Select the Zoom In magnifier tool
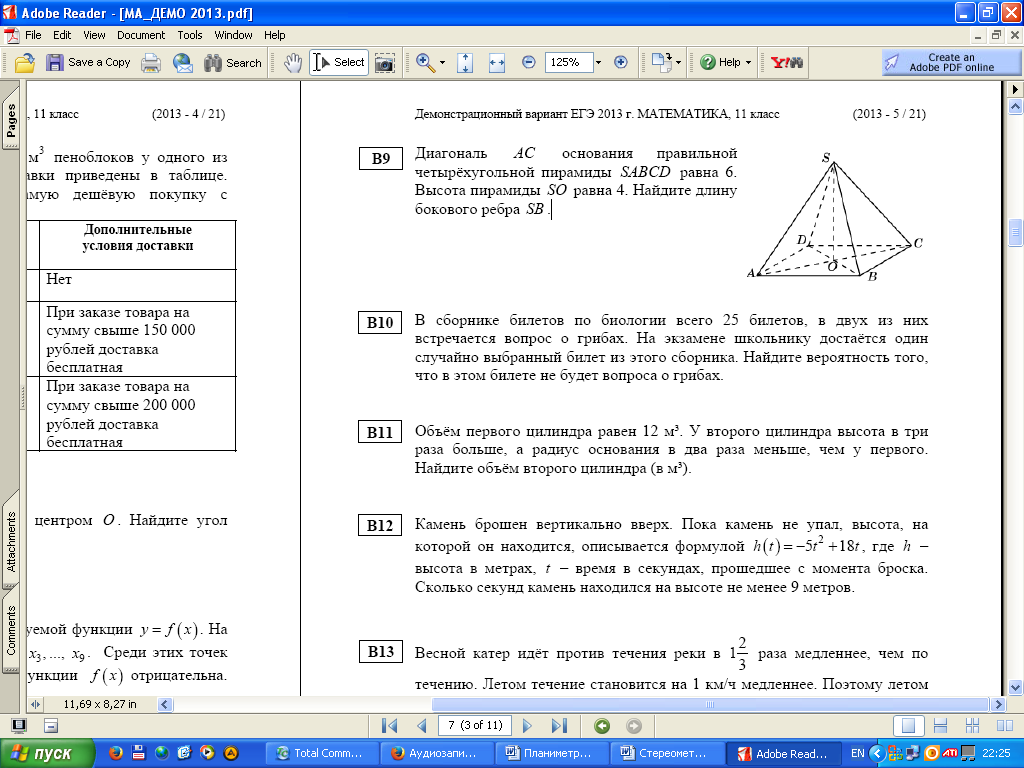Image resolution: width=1024 pixels, height=768 pixels. point(425,63)
